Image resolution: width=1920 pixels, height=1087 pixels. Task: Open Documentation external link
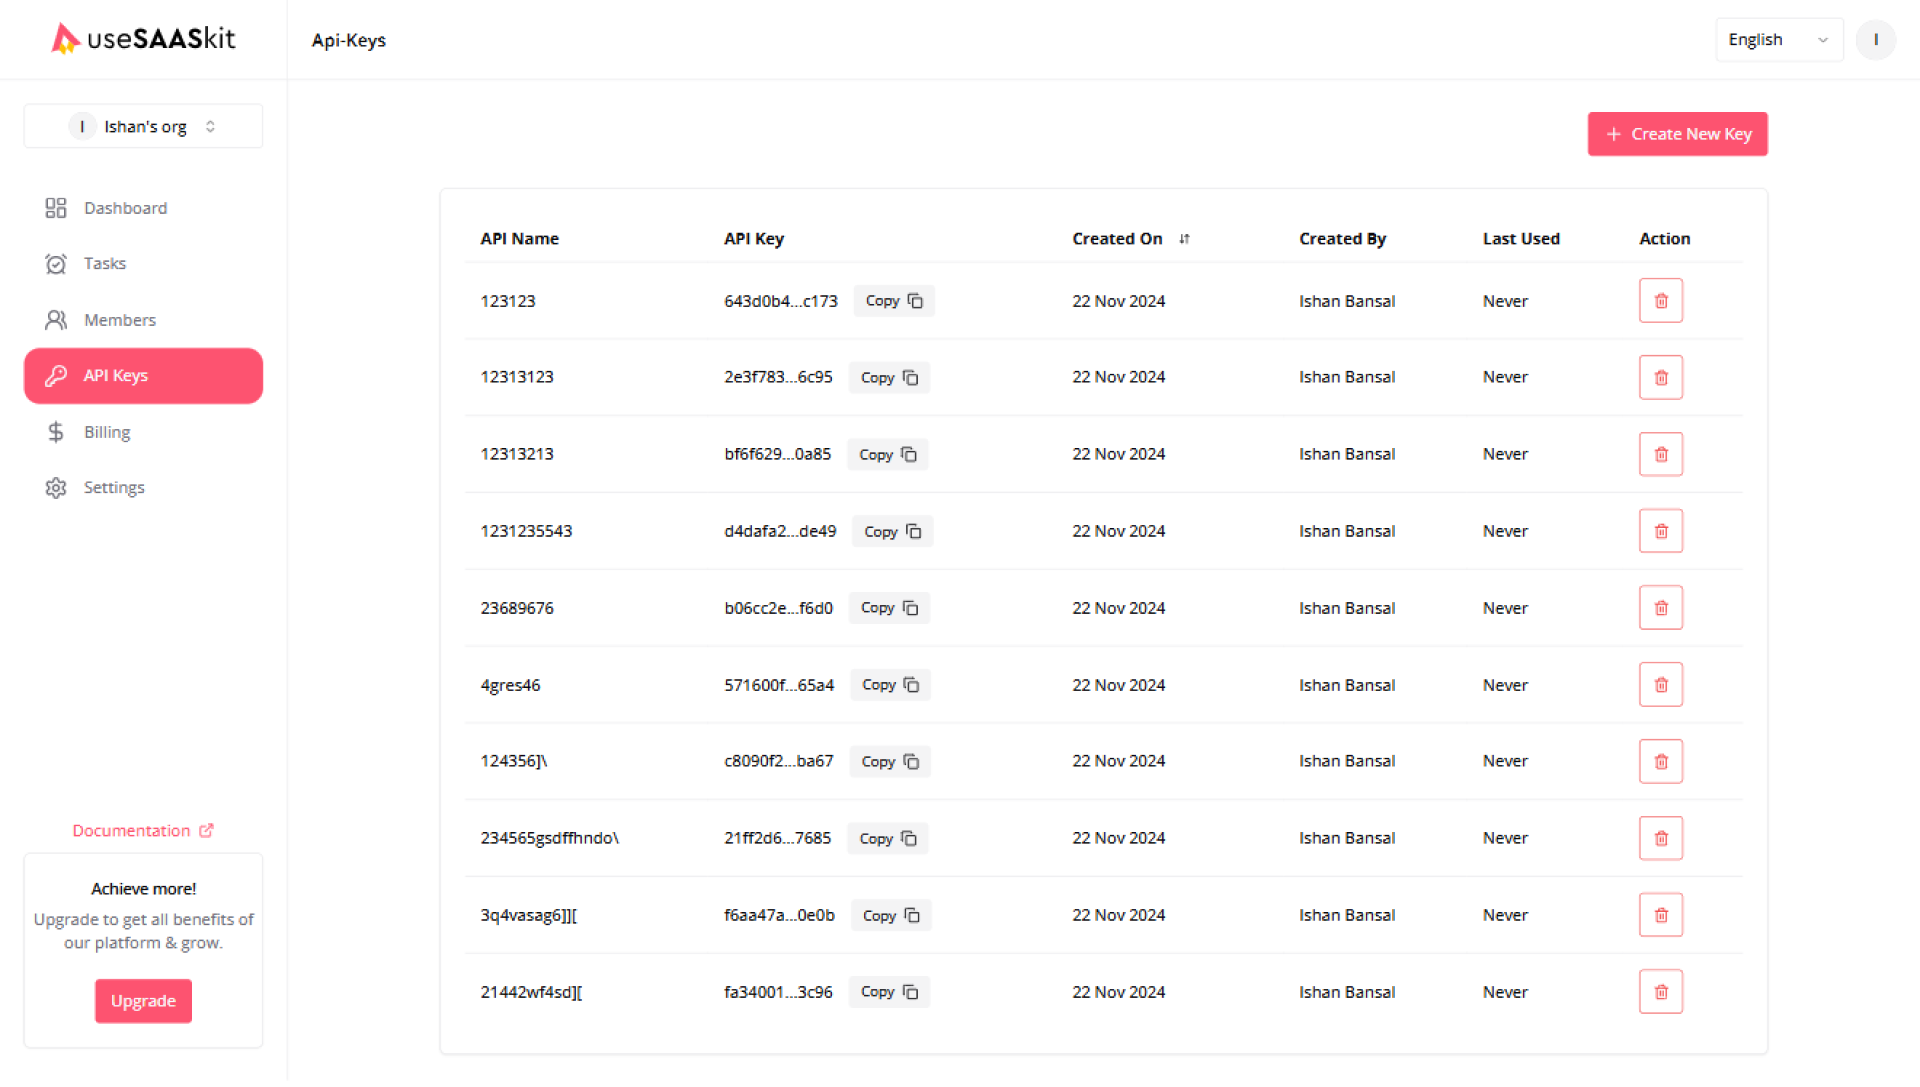tap(142, 831)
